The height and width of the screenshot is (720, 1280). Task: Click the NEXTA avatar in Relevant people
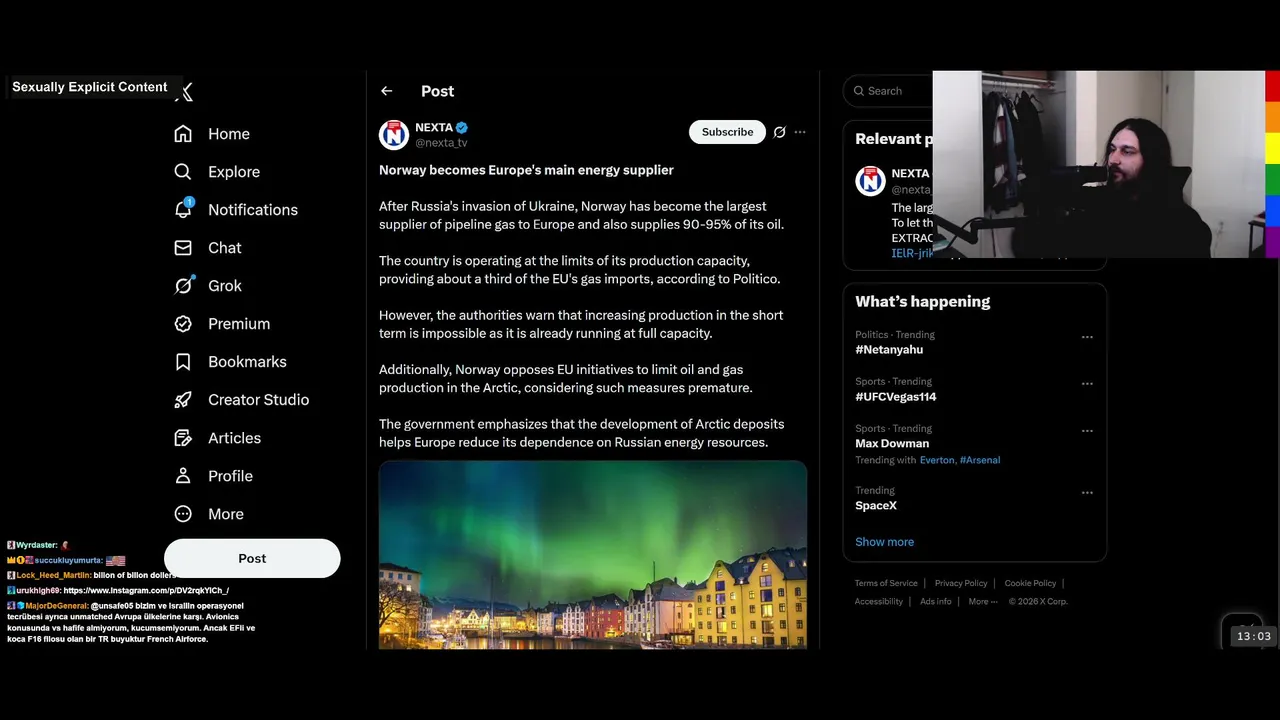click(x=870, y=181)
